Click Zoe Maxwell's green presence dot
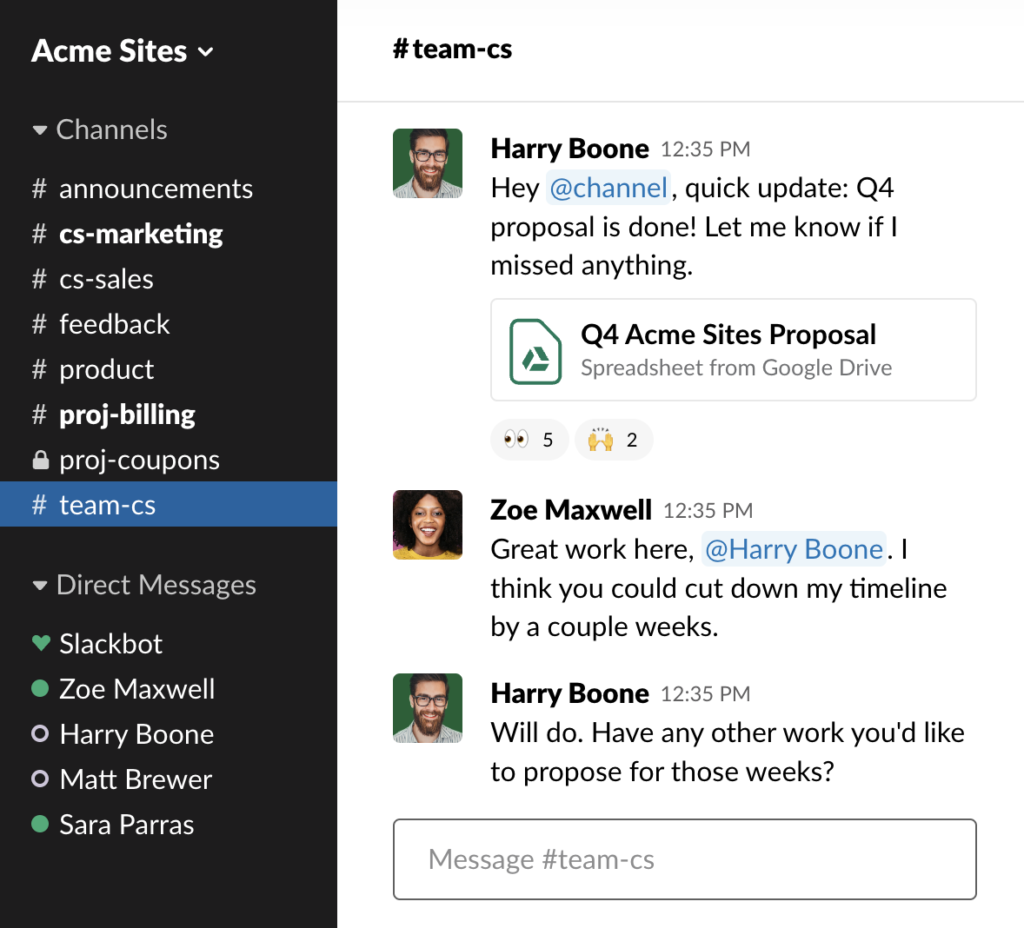This screenshot has width=1024, height=928. [x=40, y=688]
